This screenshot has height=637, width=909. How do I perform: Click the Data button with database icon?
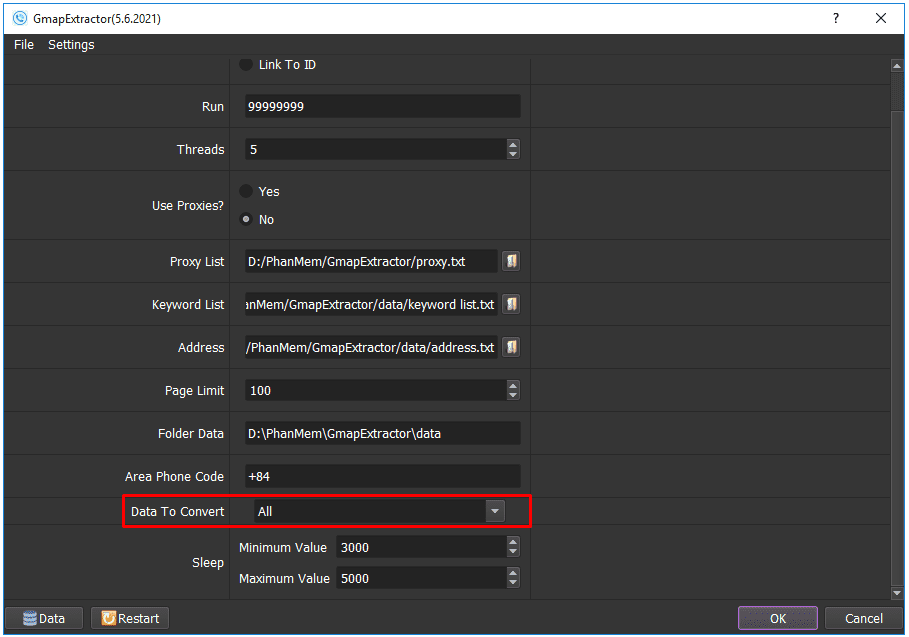pyautogui.click(x=44, y=618)
